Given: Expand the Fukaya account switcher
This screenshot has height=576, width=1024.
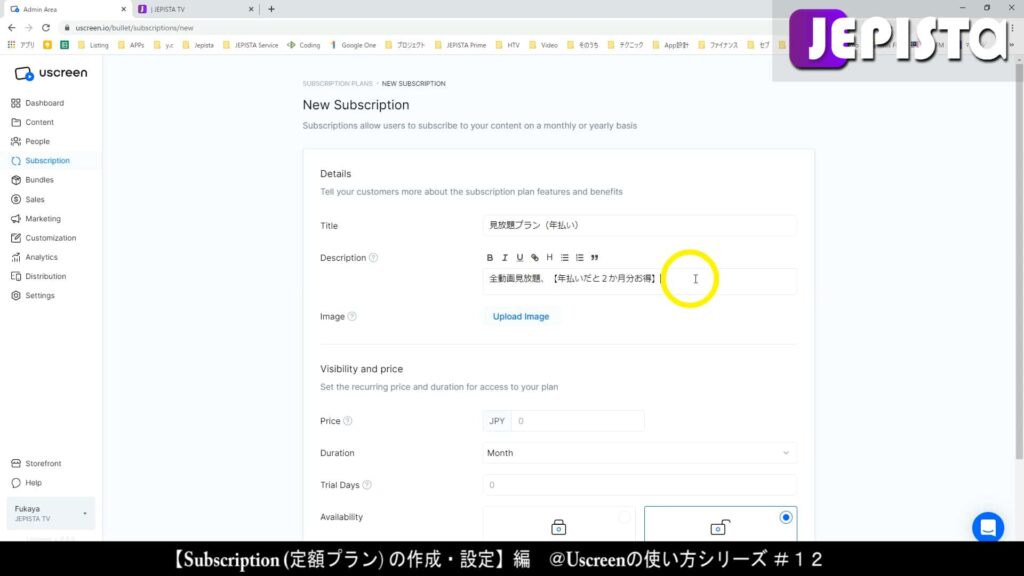Looking at the screenshot, I should click(x=50, y=513).
